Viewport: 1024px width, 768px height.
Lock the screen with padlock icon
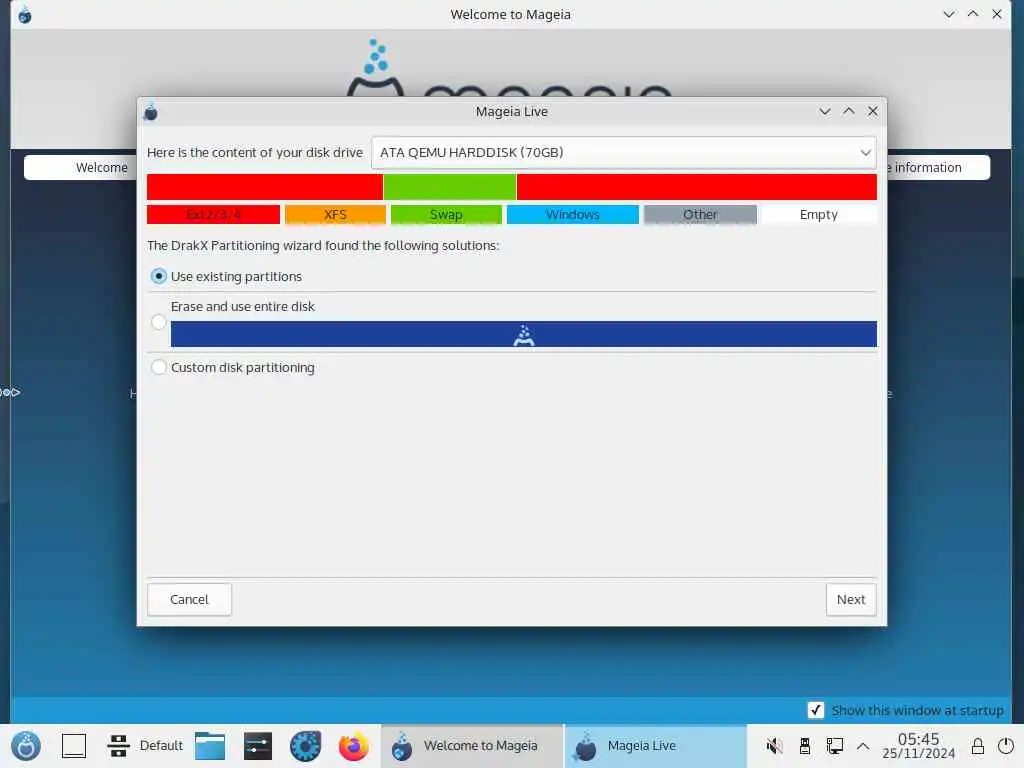point(977,746)
